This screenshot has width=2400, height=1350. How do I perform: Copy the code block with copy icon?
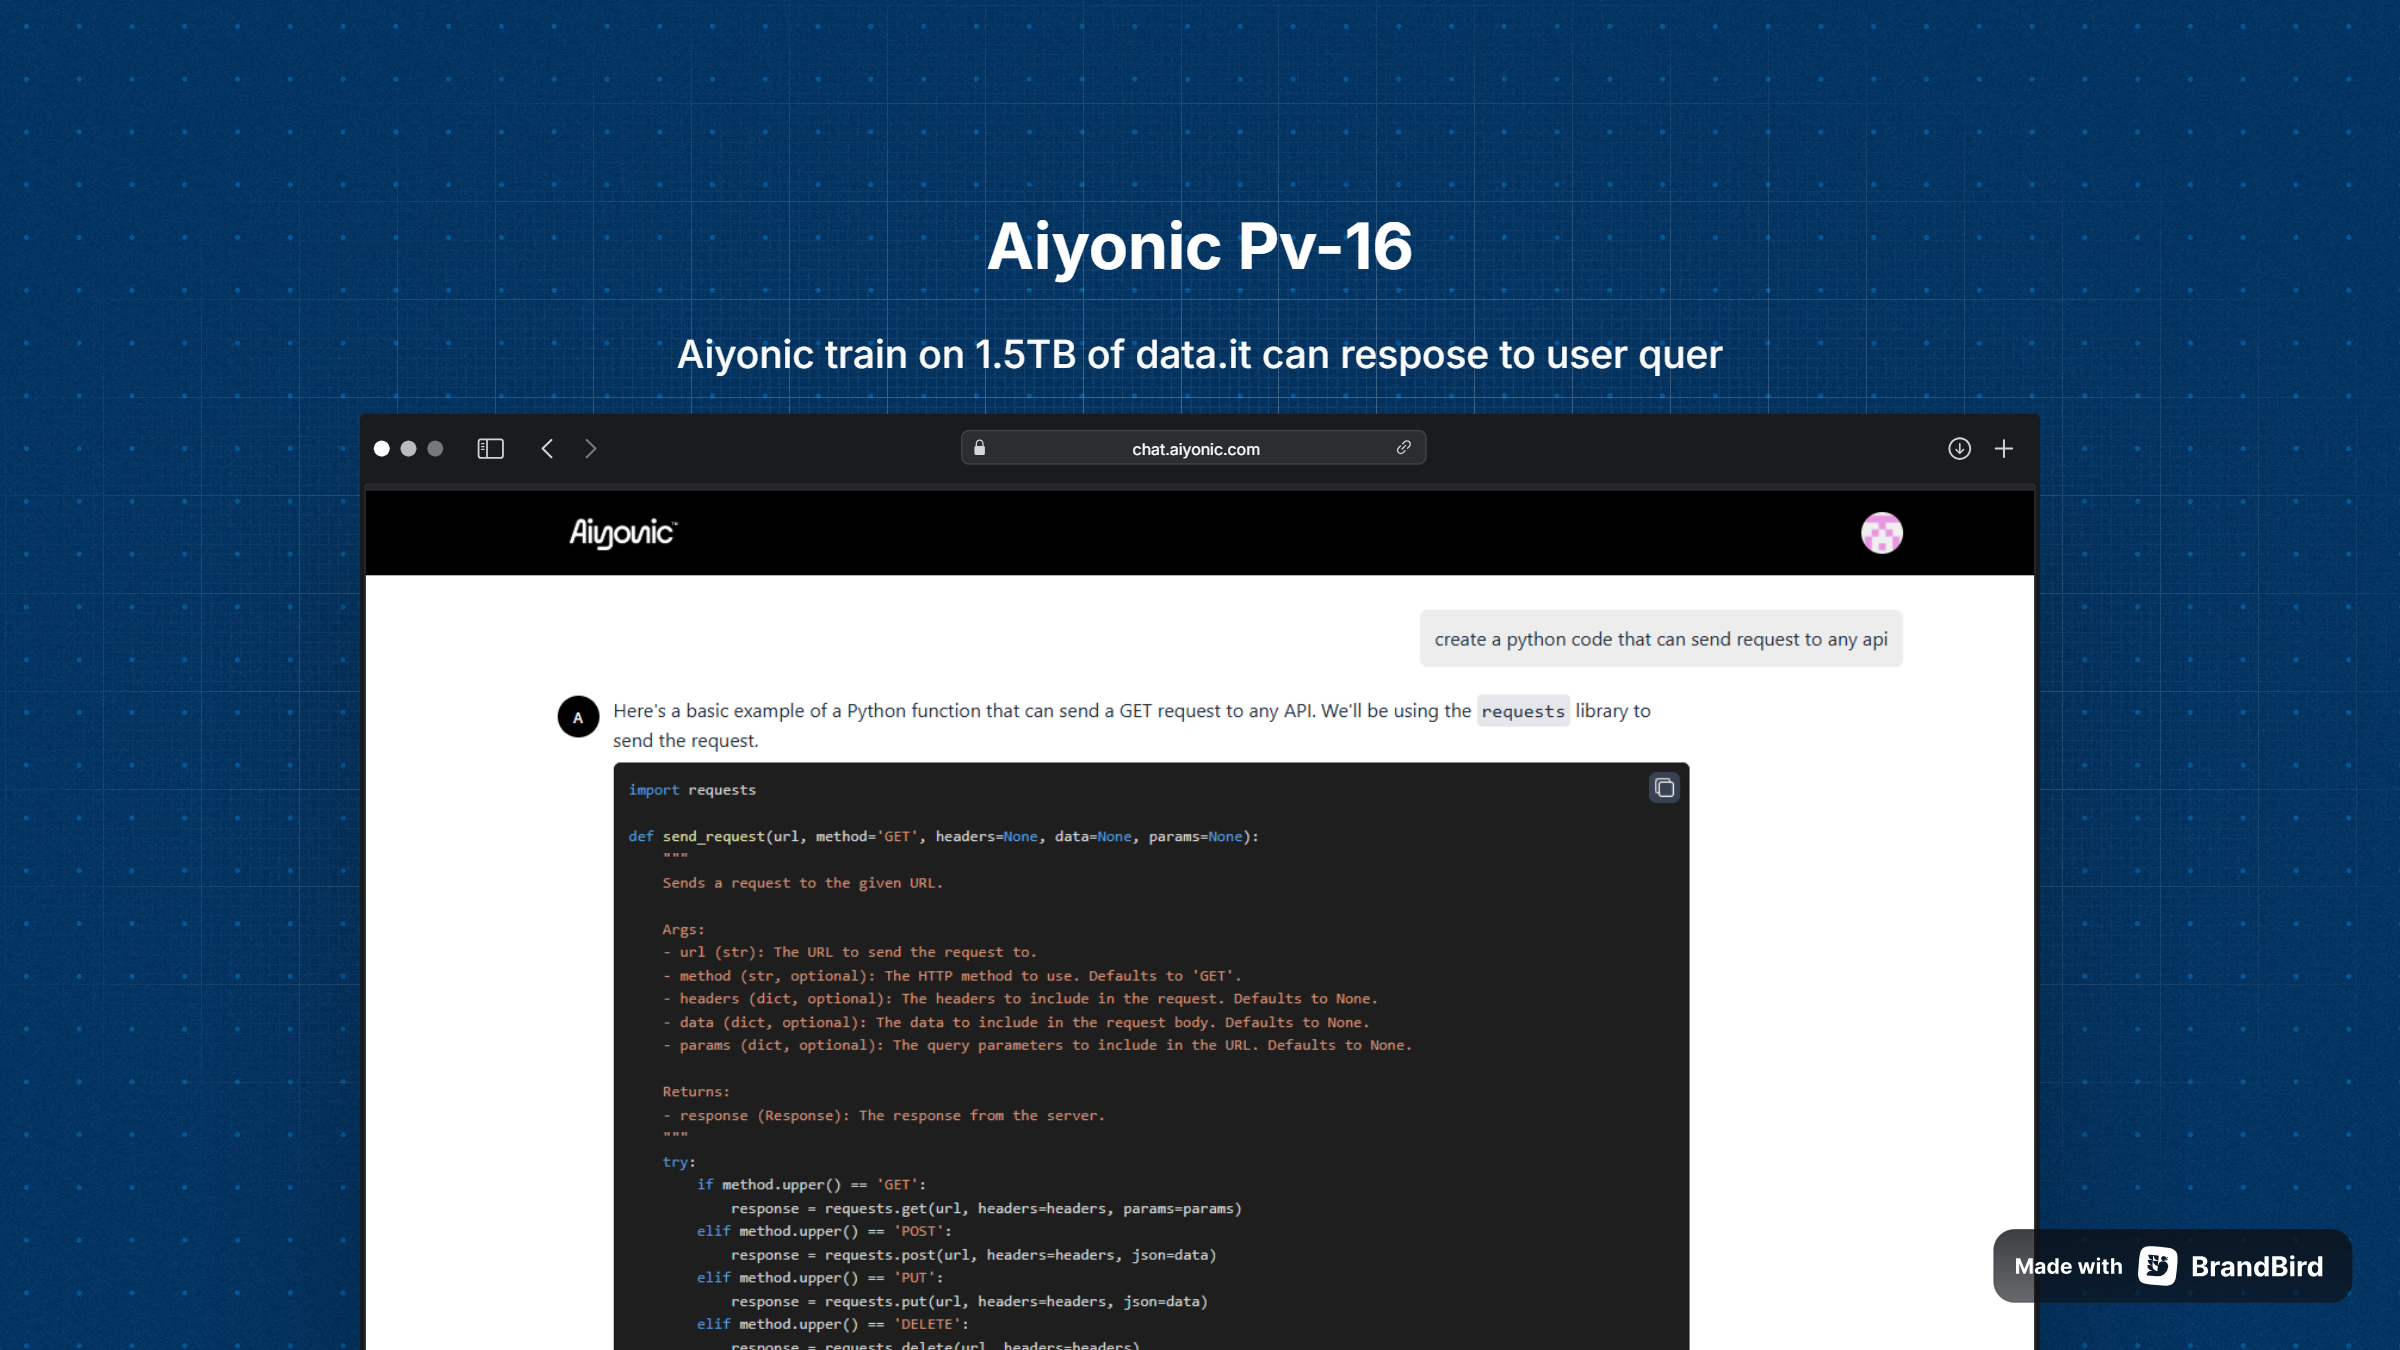click(1664, 789)
